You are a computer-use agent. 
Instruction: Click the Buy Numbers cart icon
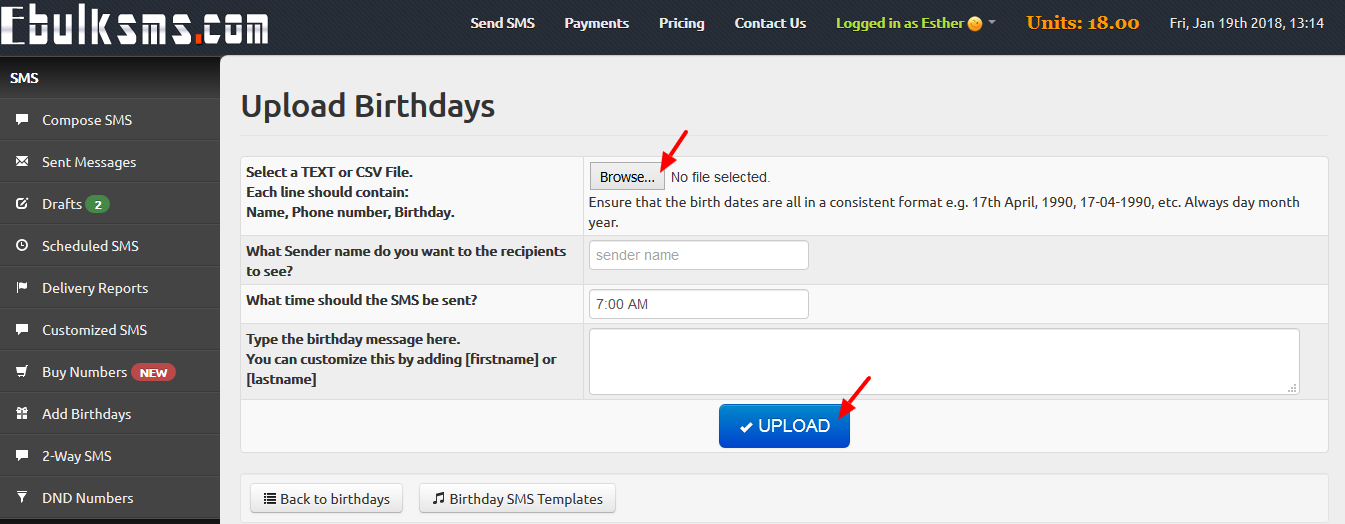coord(22,372)
